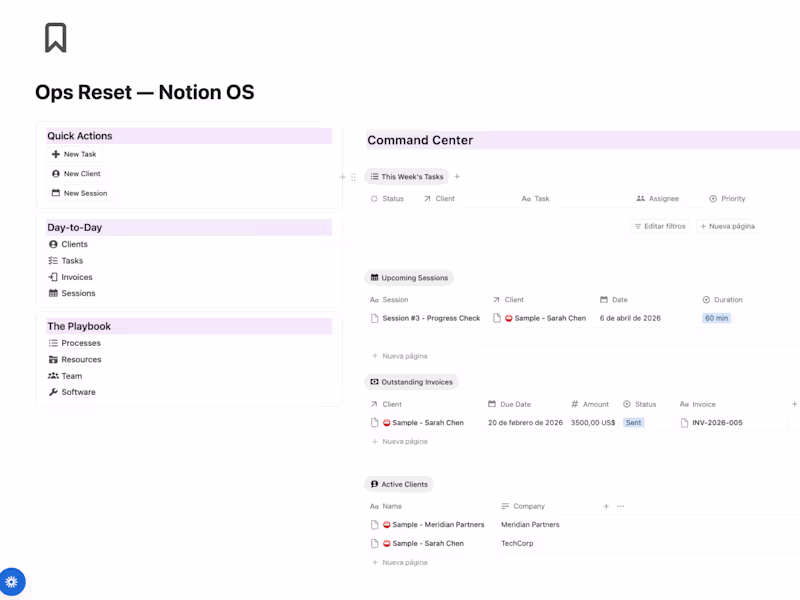Click Nueva página button beside Editar filtros
Screen dimensions: 800x600
[728, 226]
